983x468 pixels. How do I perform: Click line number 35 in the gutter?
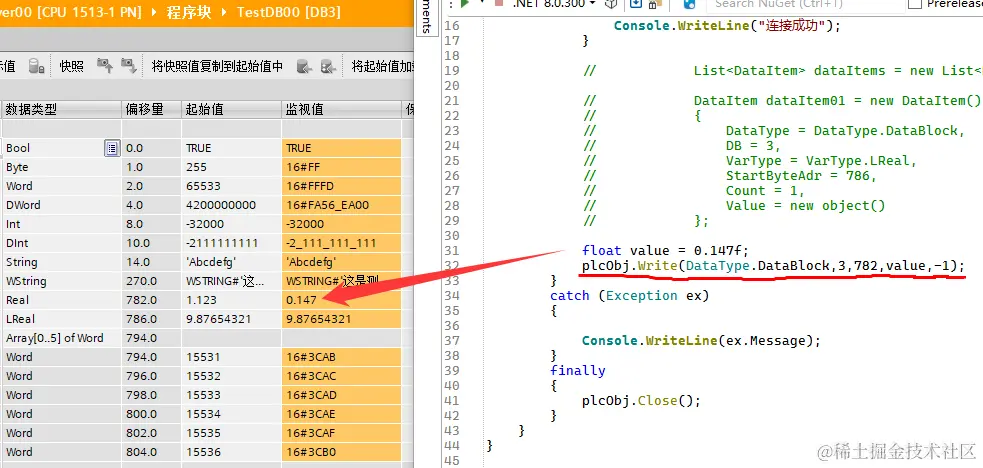coord(452,311)
